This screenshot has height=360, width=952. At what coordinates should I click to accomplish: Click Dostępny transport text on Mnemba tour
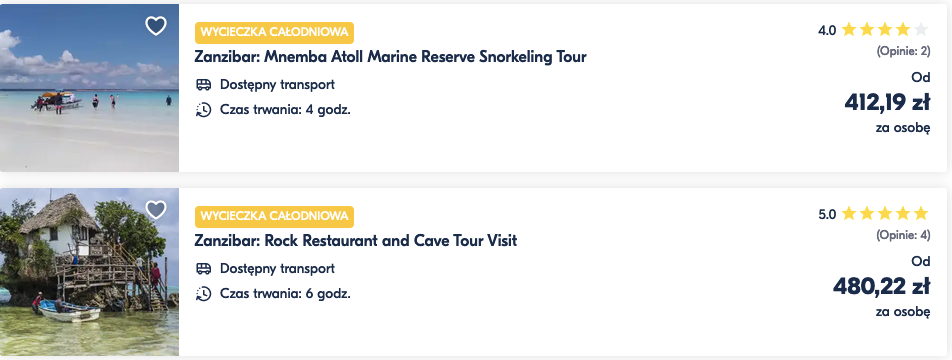(x=277, y=84)
